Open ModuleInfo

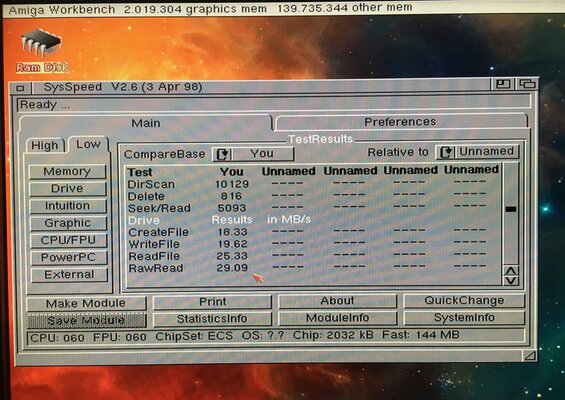[337, 318]
